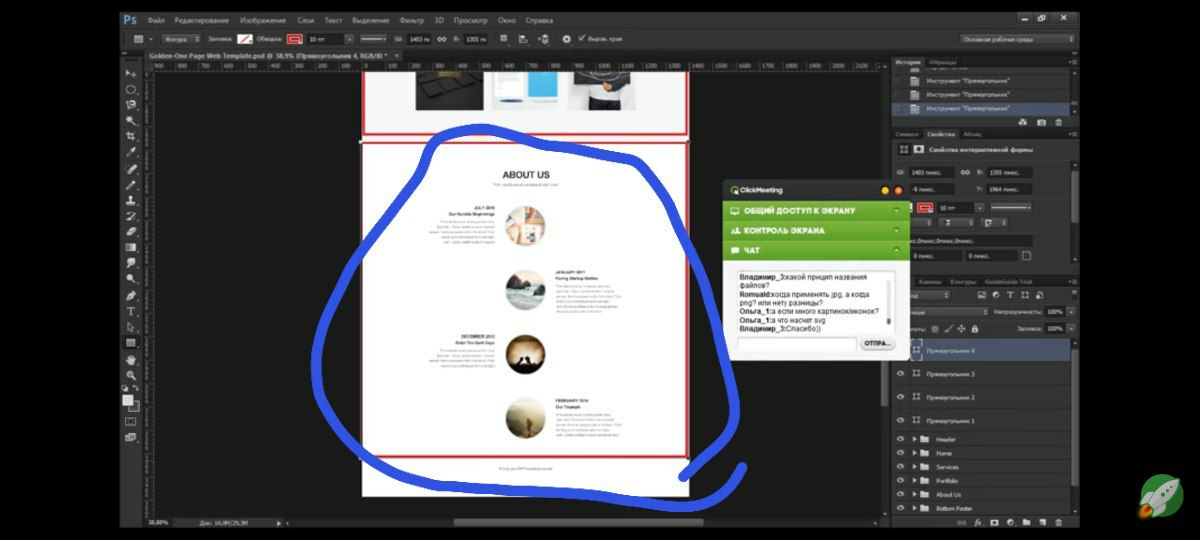Image resolution: width=1200 pixels, height=540 pixels.
Task: Open layer styles fx menu
Action: pos(979,522)
